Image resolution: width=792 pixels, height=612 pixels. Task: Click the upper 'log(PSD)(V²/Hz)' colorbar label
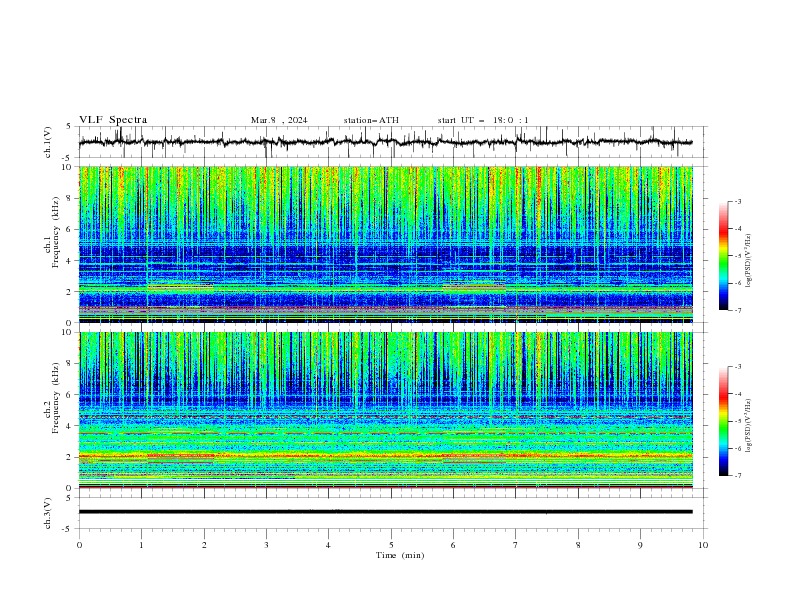[x=749, y=261]
